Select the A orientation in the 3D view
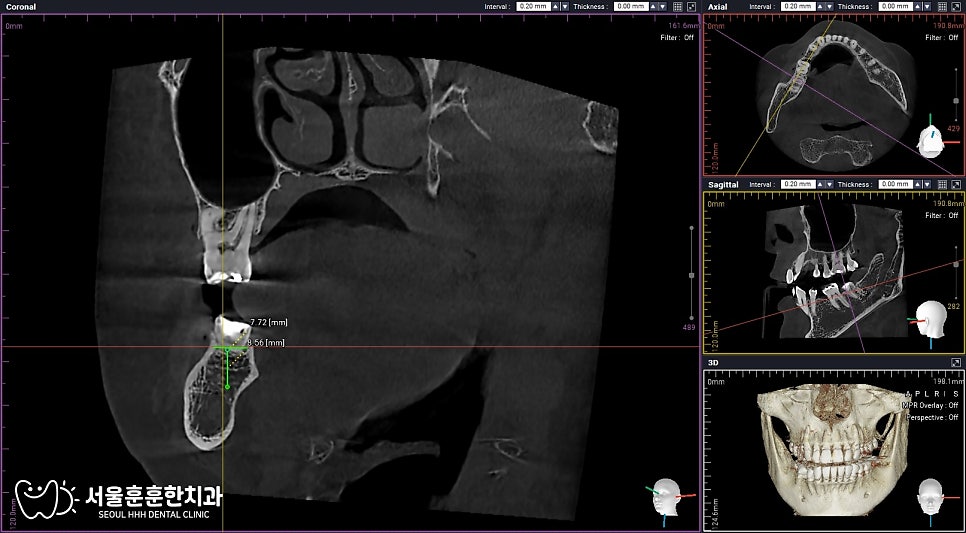The height and width of the screenshot is (533, 966). pyautogui.click(x=907, y=393)
